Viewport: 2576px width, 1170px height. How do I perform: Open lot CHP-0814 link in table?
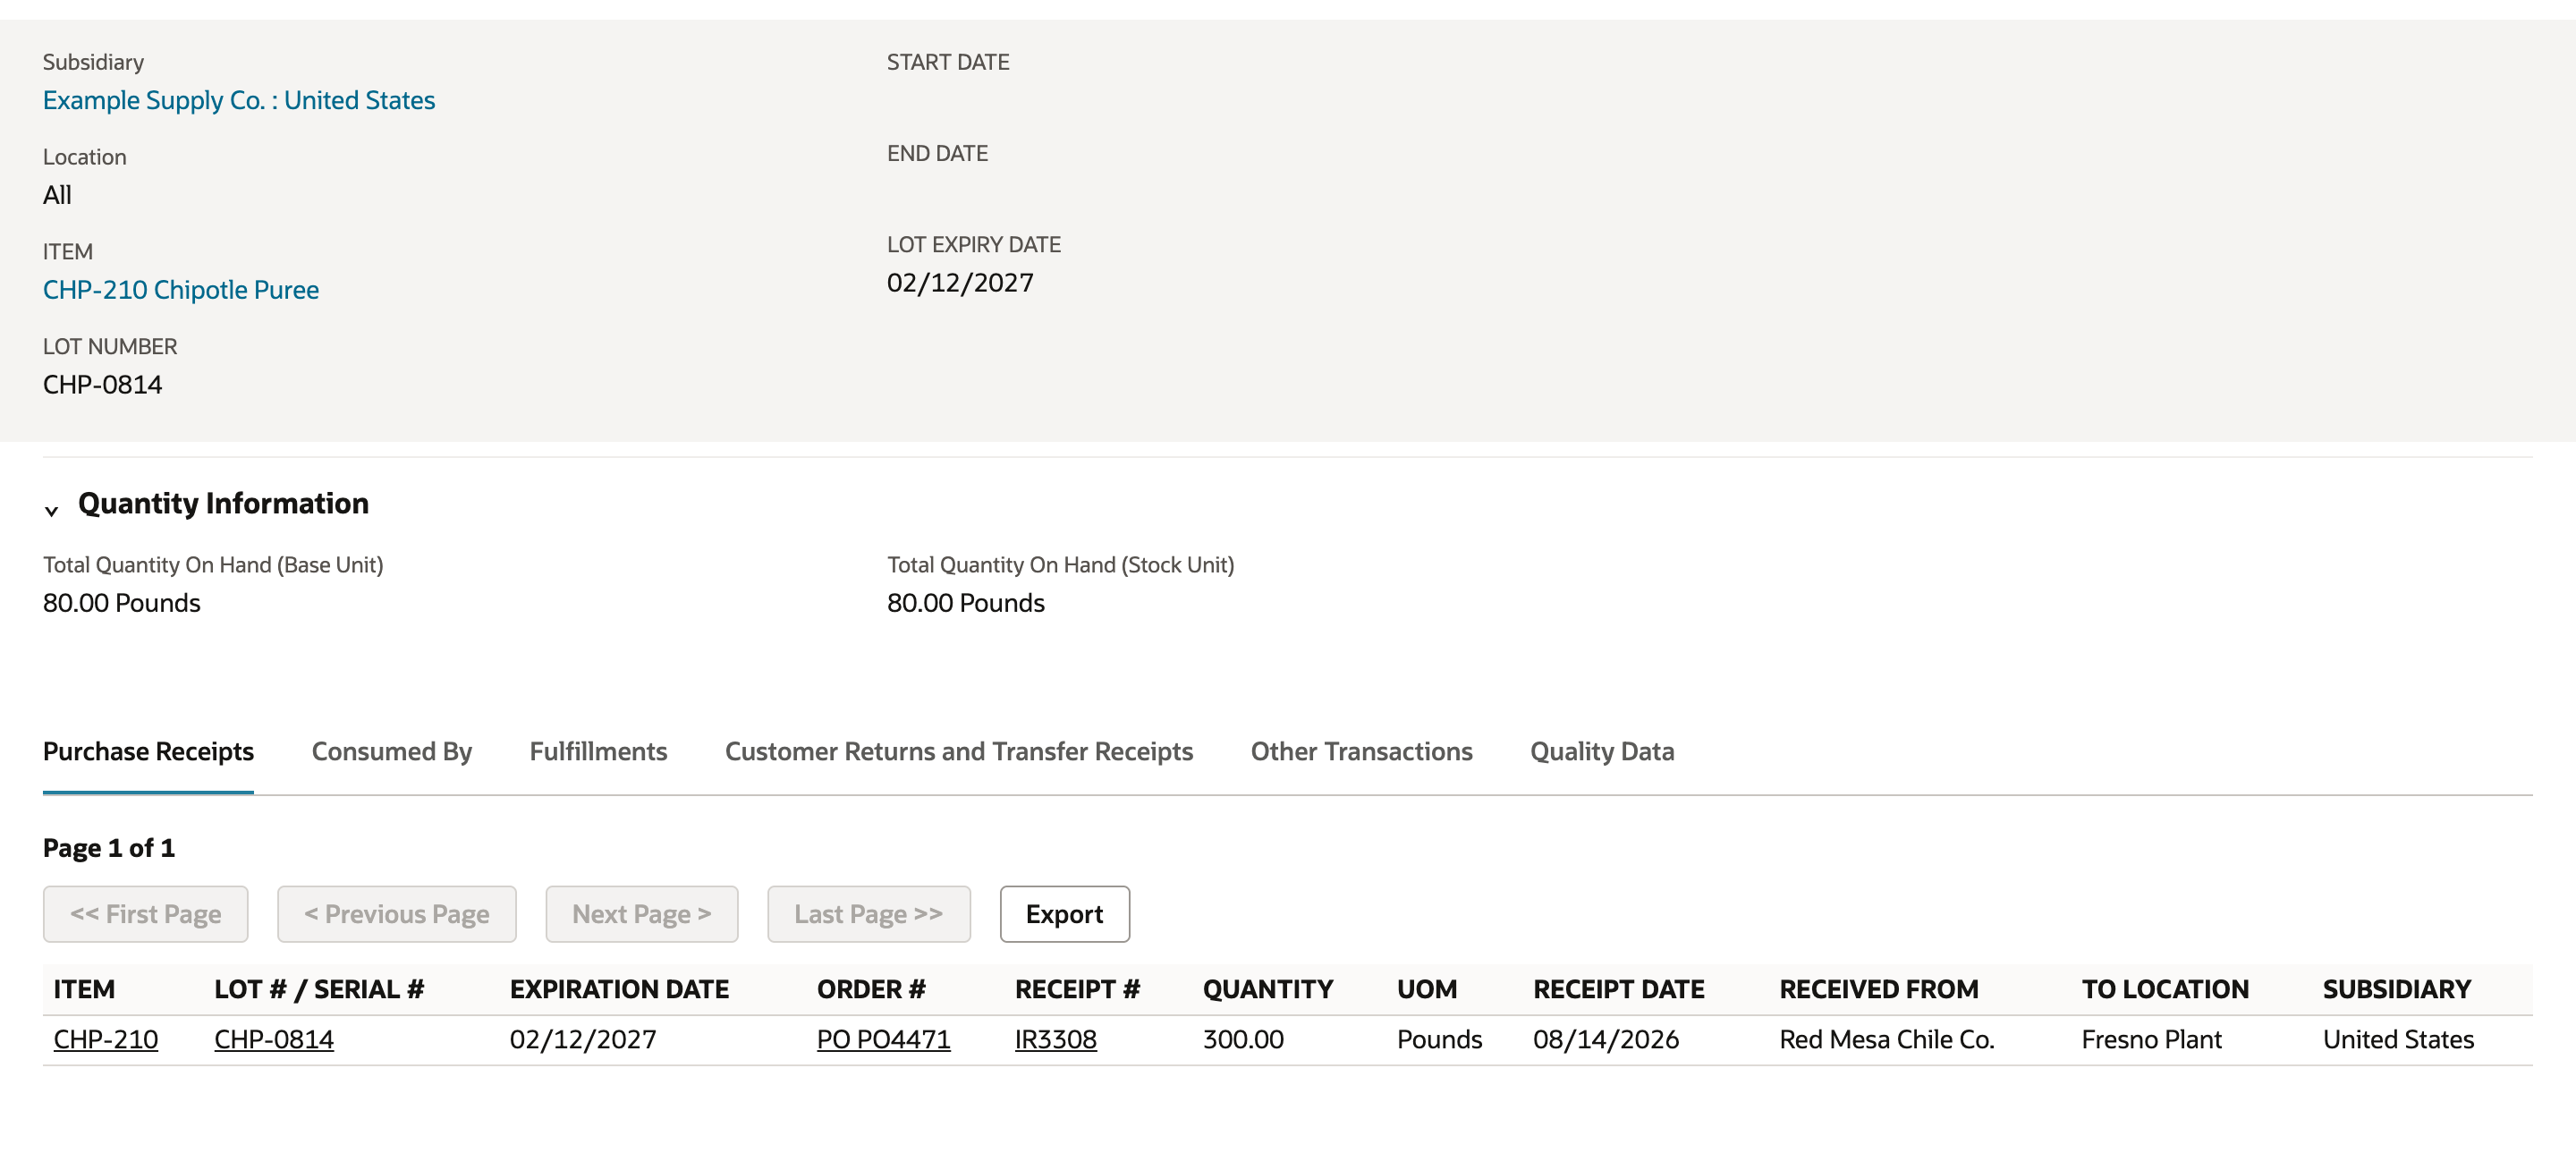pos(274,1040)
